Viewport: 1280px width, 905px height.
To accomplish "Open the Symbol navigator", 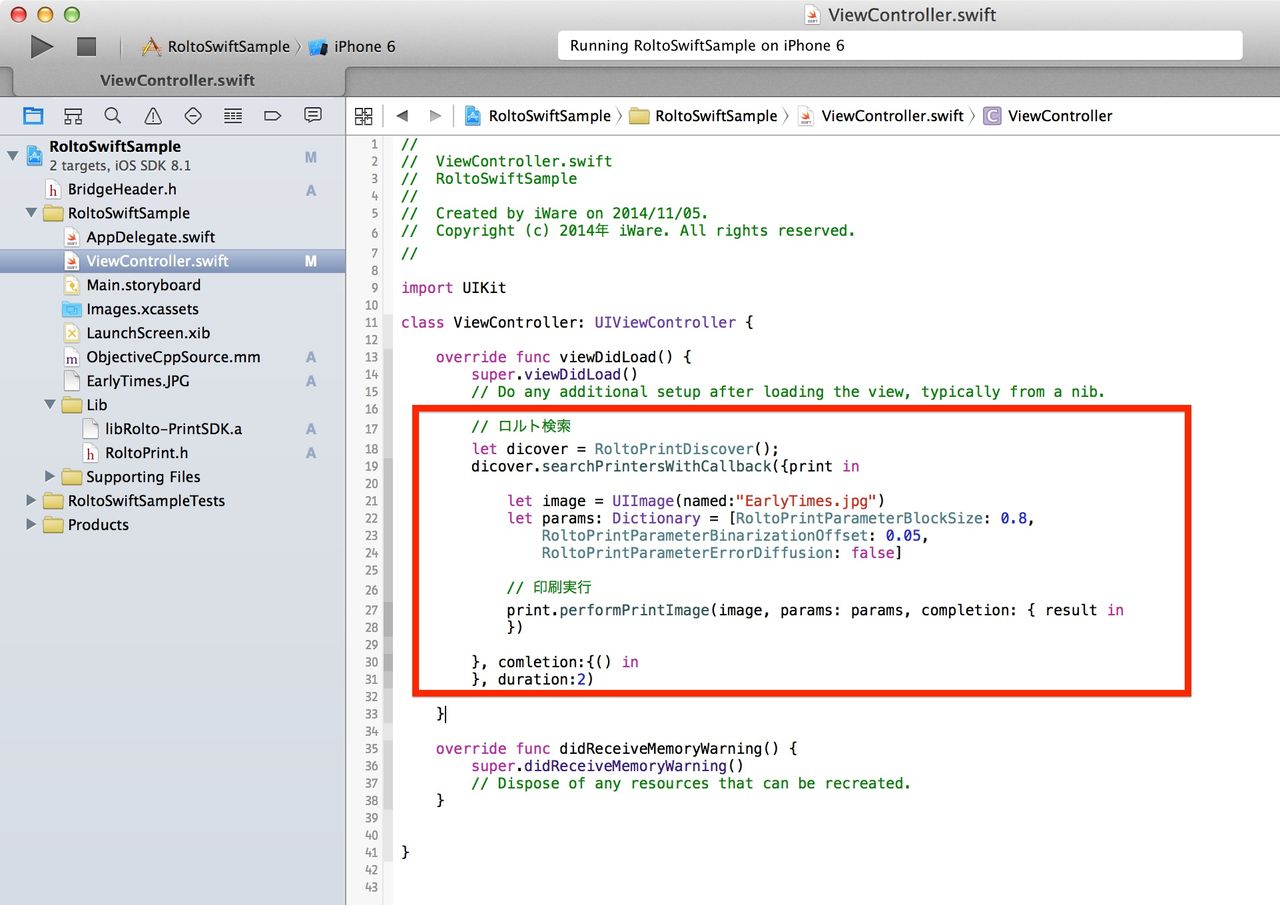I will tap(73, 115).
